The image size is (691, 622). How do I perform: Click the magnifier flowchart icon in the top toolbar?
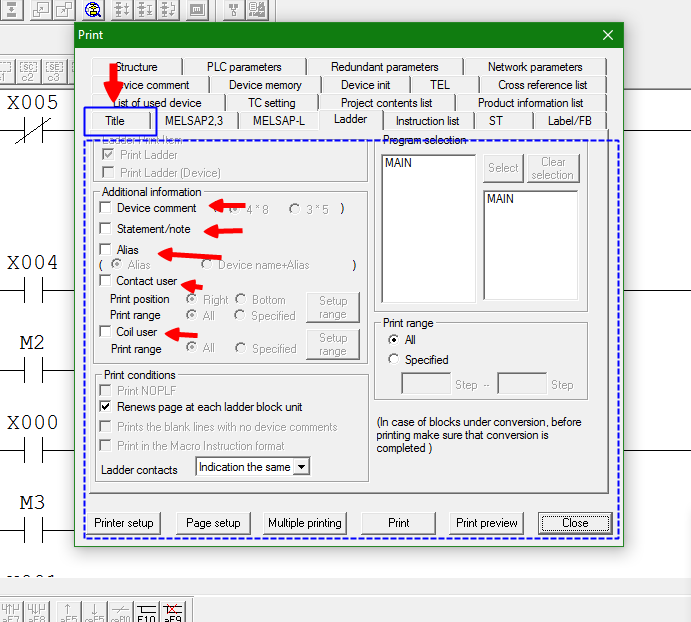[x=93, y=10]
